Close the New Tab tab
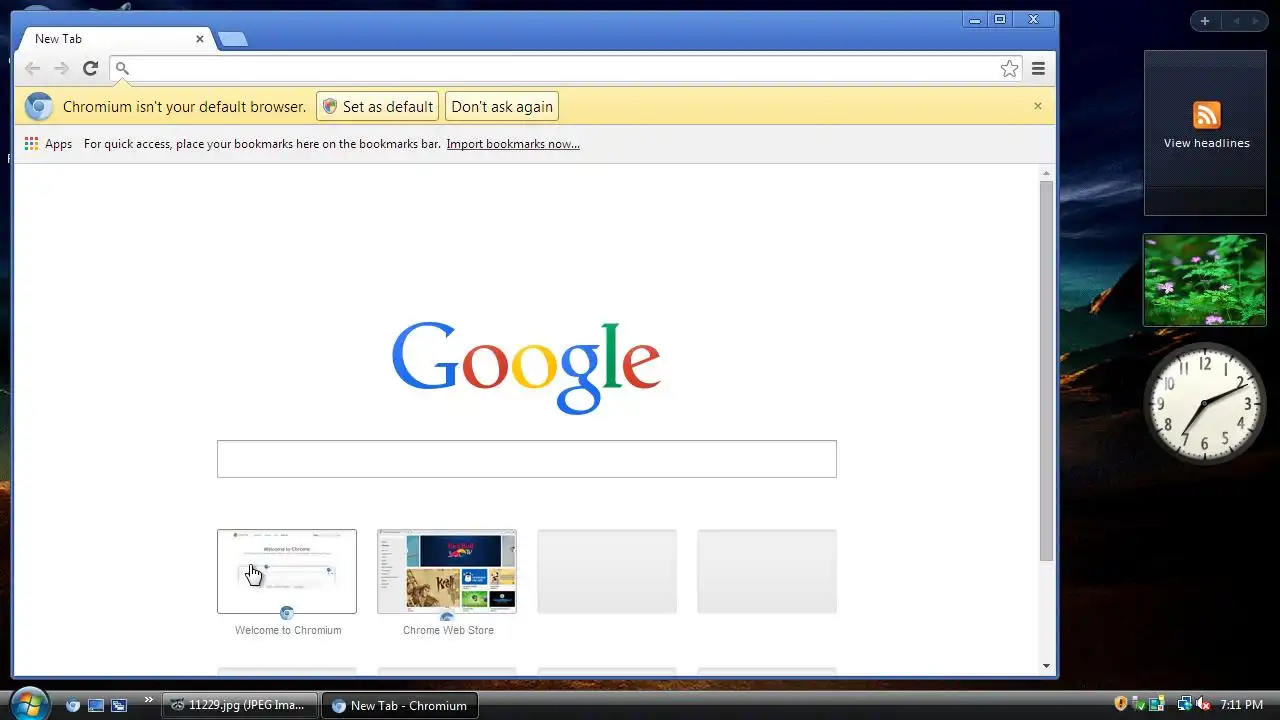Image resolution: width=1280 pixels, height=720 pixels. click(199, 39)
